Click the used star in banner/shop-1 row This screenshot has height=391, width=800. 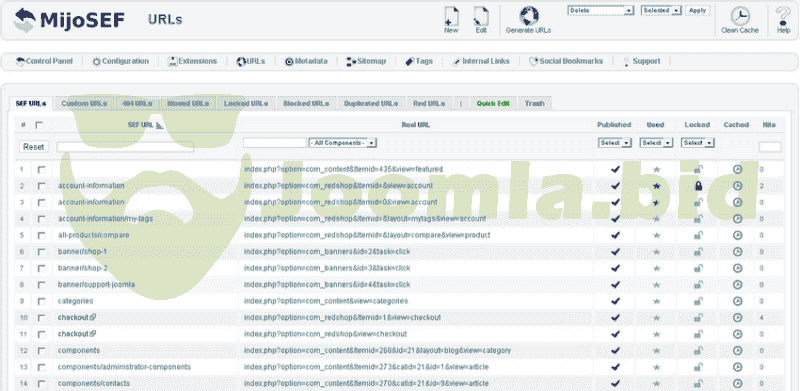click(657, 252)
